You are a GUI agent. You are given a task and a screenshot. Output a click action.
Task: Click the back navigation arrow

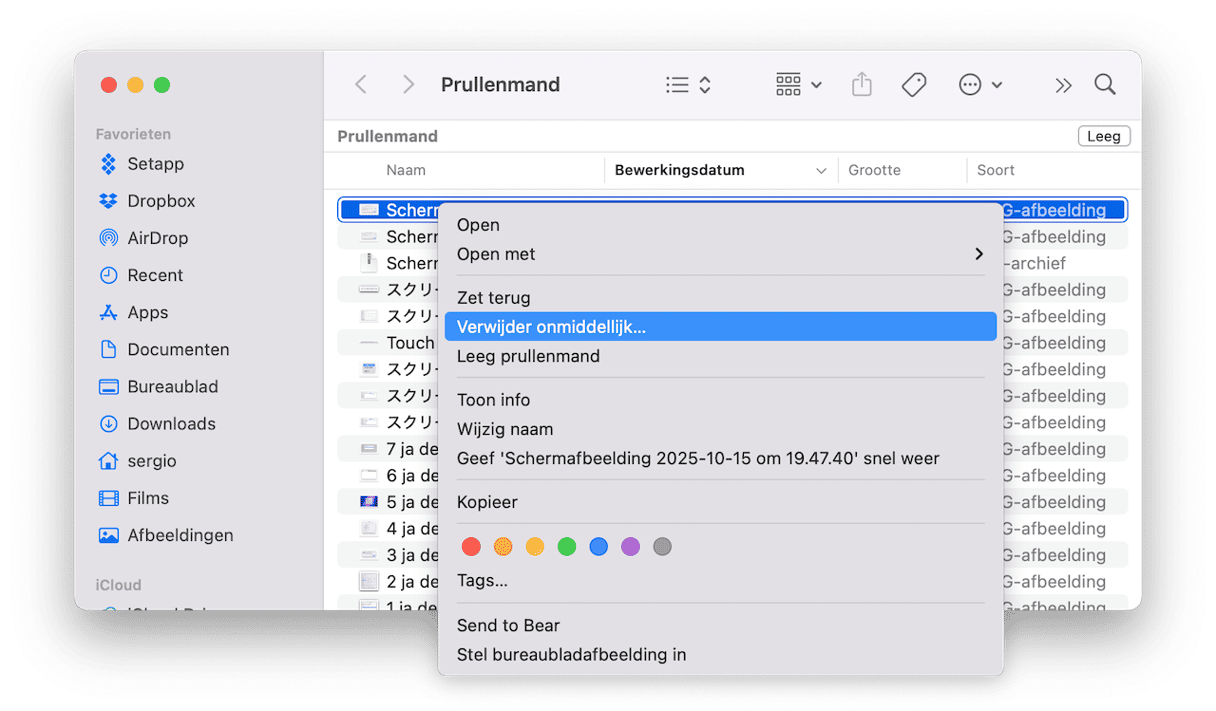[361, 85]
